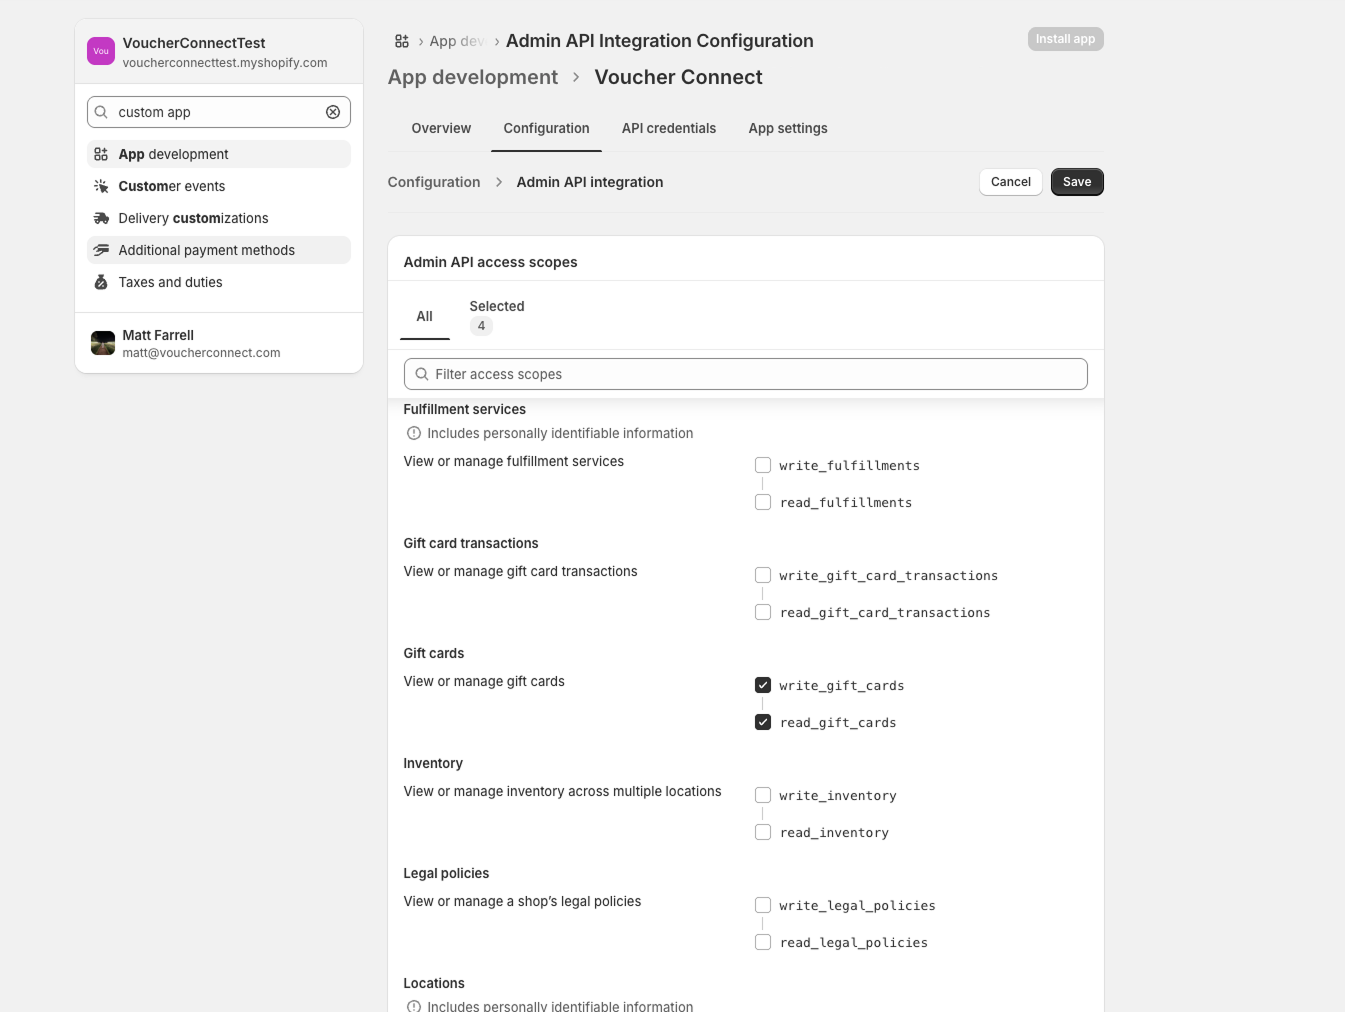Viewport: 1345px width, 1012px height.
Task: Click the Additional payment methods icon
Action: pyautogui.click(x=101, y=250)
